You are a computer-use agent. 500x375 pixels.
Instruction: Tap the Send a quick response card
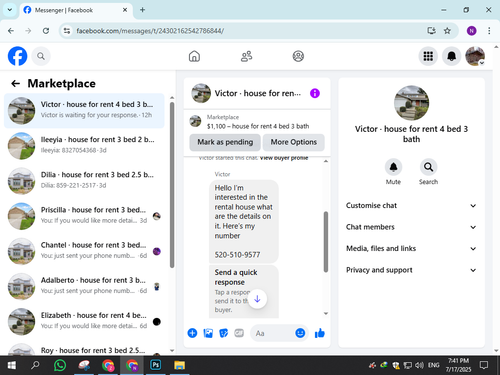(244, 291)
